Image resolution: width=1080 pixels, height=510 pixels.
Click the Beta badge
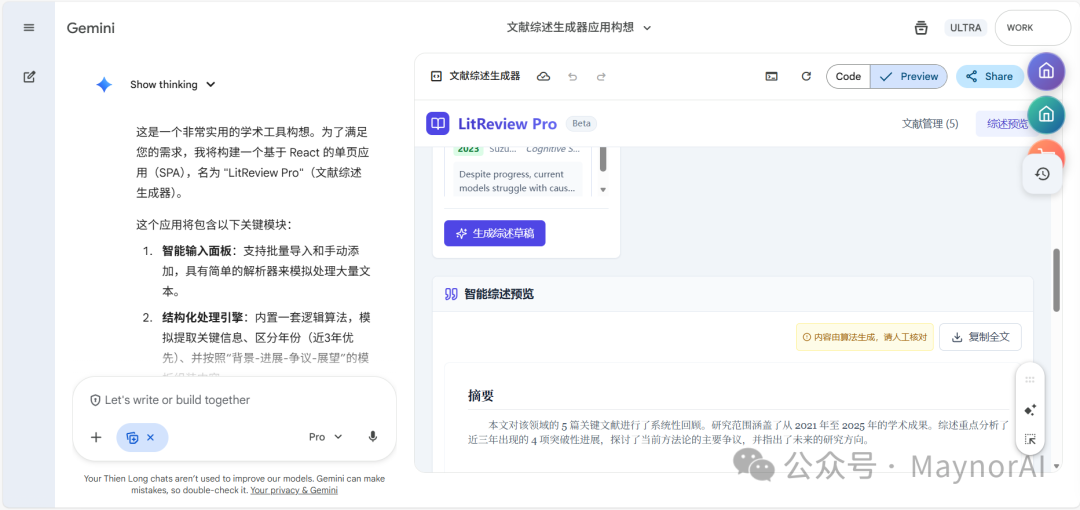(x=581, y=124)
